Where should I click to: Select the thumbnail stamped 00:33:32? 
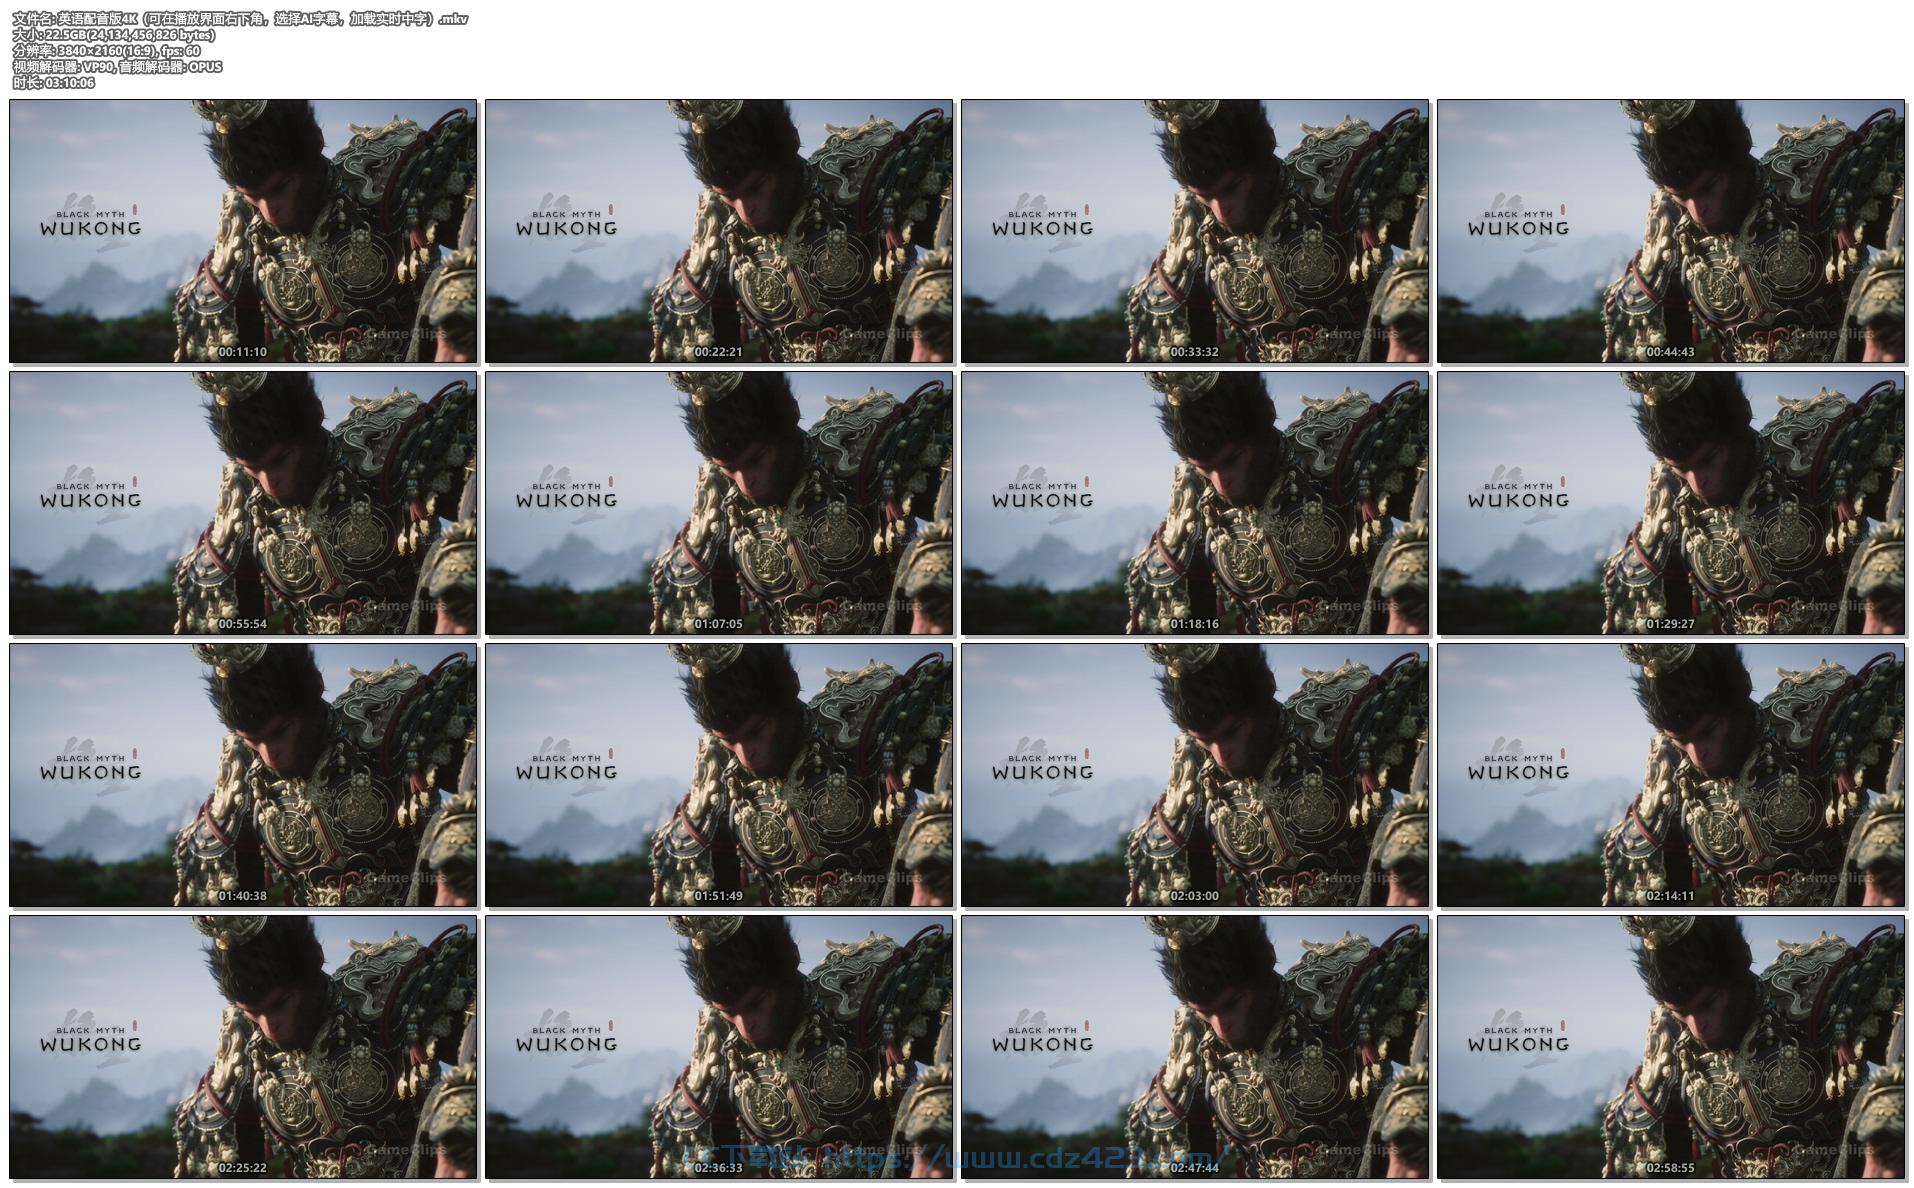pos(1195,231)
